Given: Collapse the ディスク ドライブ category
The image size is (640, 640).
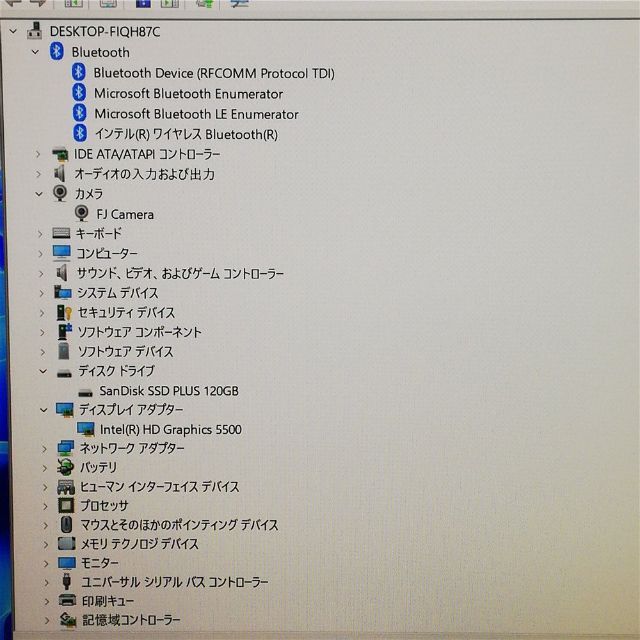Looking at the screenshot, I should pos(43,371).
